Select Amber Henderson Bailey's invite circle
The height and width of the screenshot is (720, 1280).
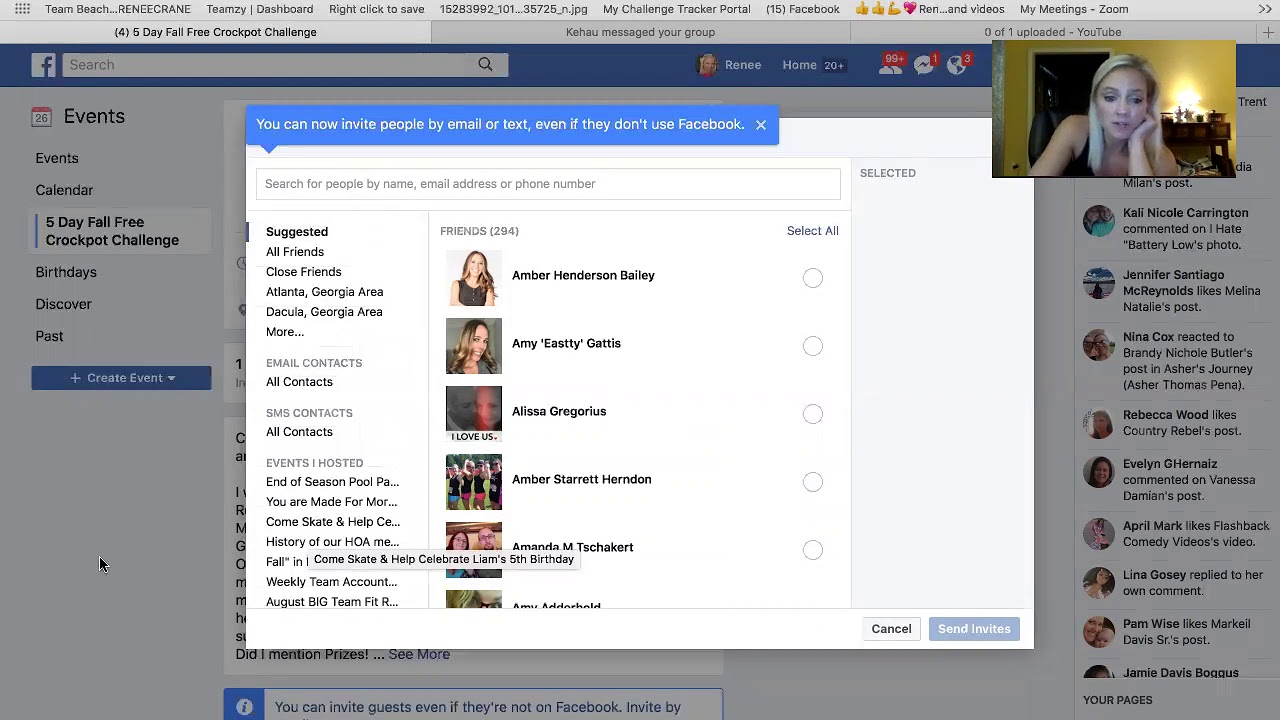tap(813, 278)
